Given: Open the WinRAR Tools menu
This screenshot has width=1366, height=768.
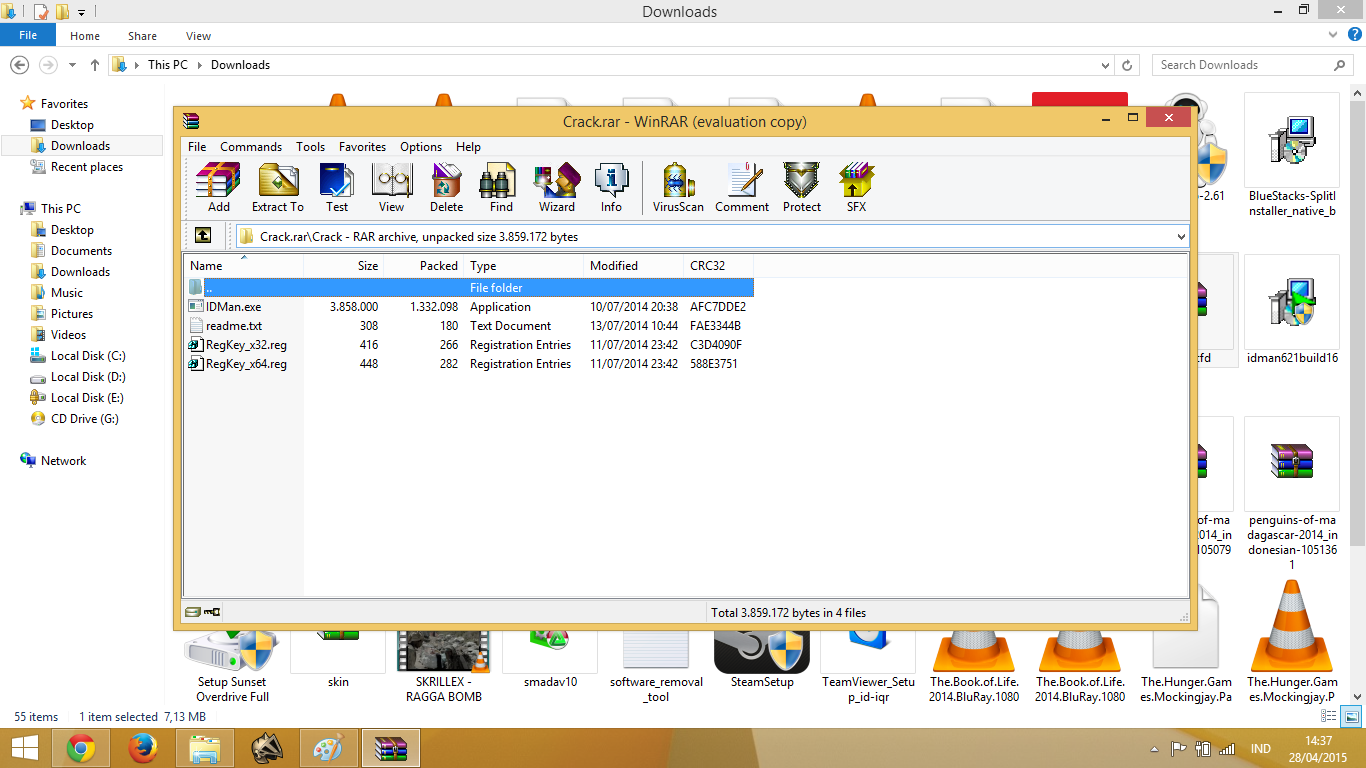Looking at the screenshot, I should coord(310,146).
